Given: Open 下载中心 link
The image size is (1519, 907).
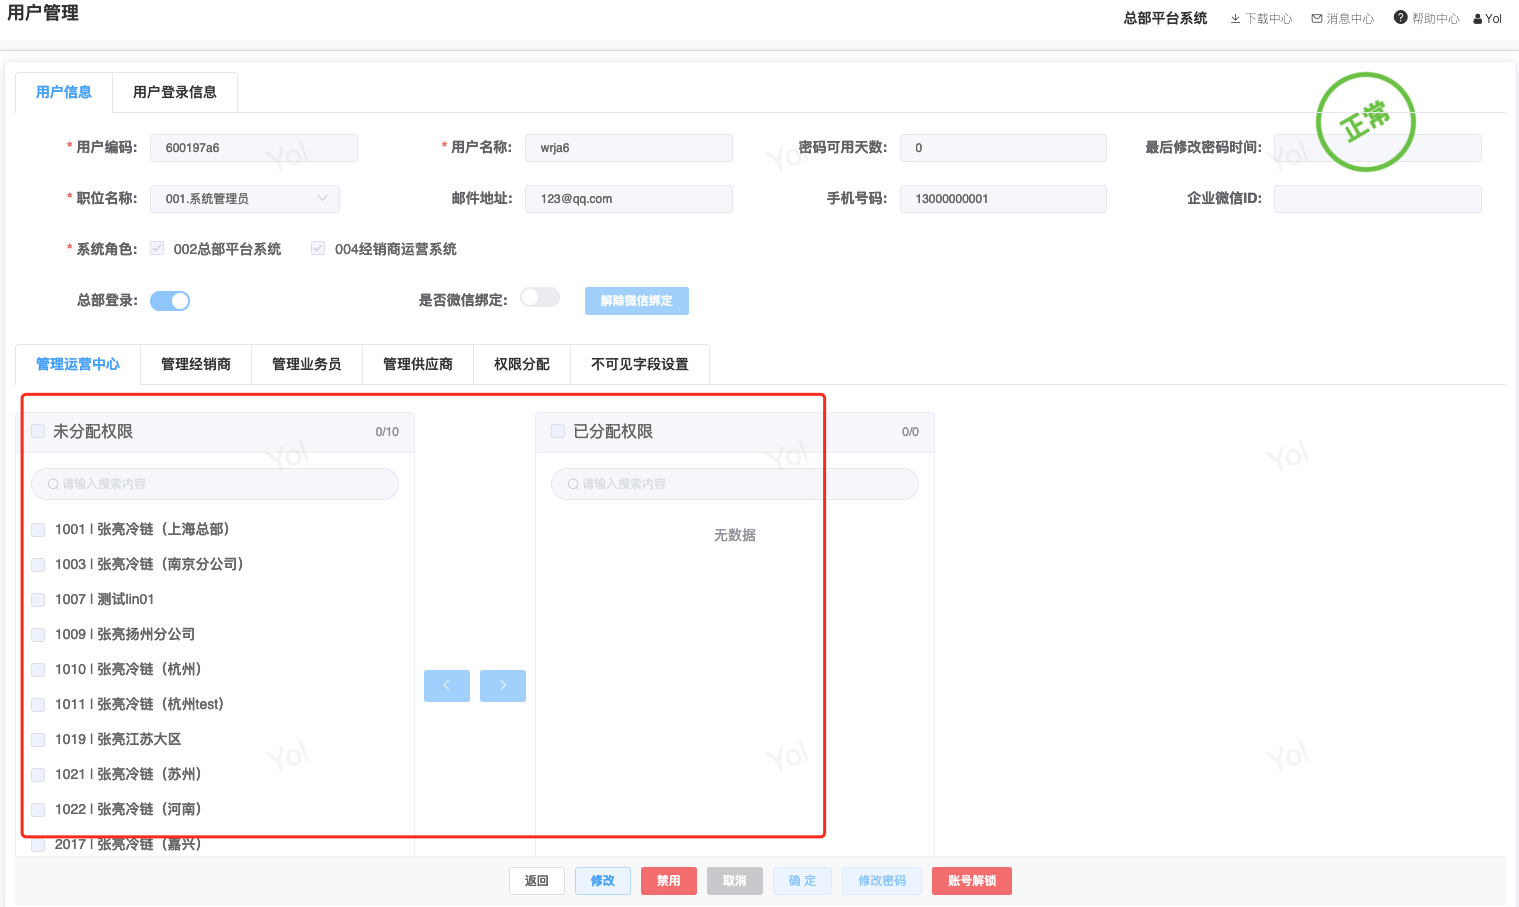Looking at the screenshot, I should click(x=1269, y=19).
